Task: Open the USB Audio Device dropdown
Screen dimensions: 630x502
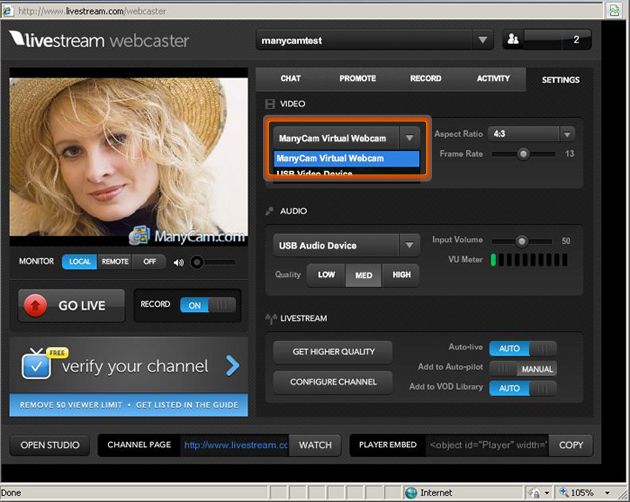Action: (409, 245)
